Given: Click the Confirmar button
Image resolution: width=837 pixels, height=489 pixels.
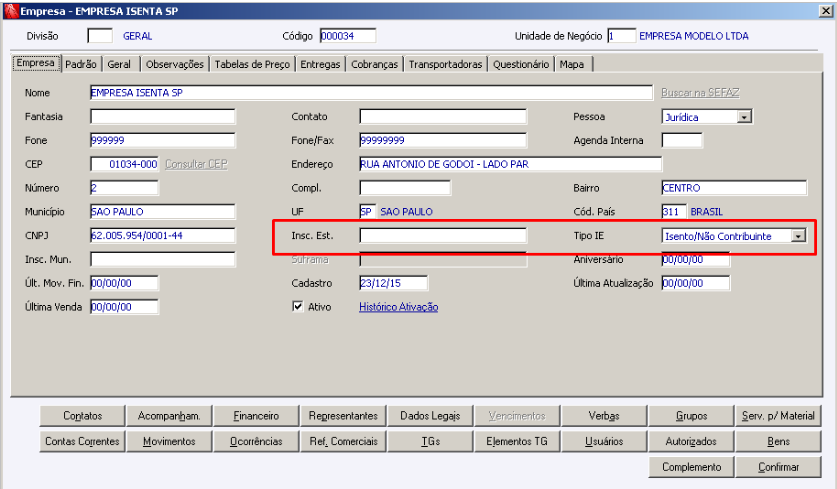Looking at the screenshot, I should pos(778,467).
